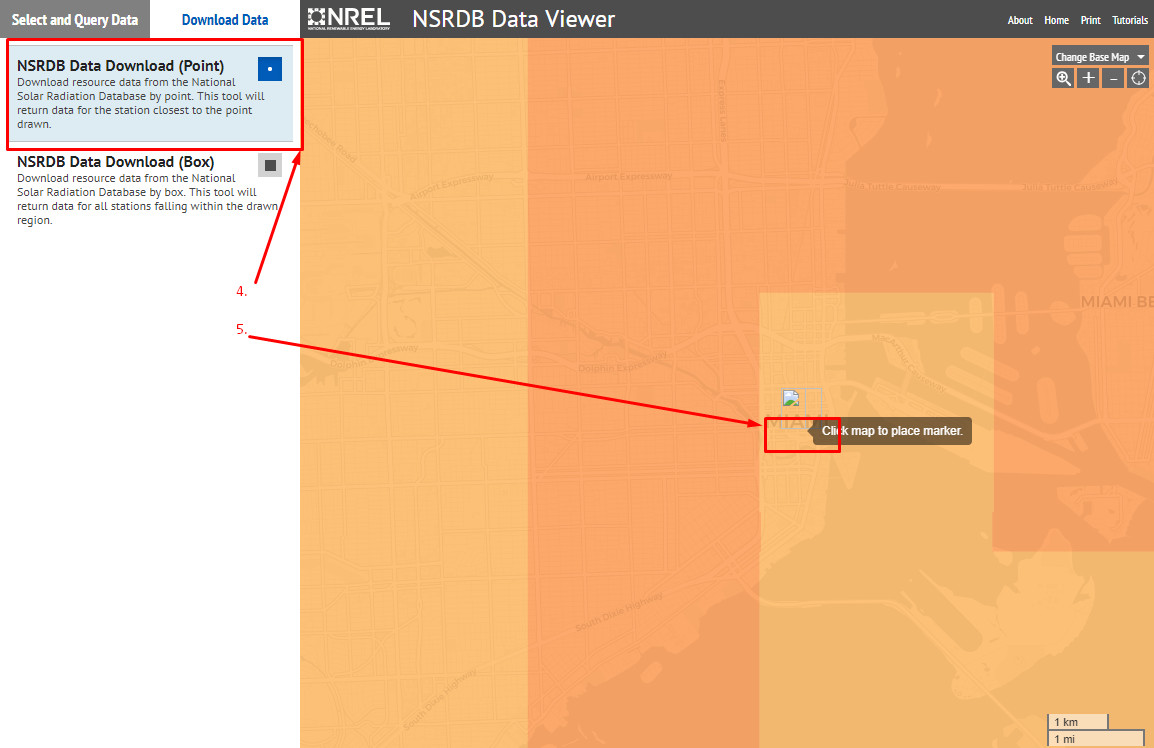Click NSRDB Data Download (Box) heading
The width and height of the screenshot is (1154, 748).
116,161
